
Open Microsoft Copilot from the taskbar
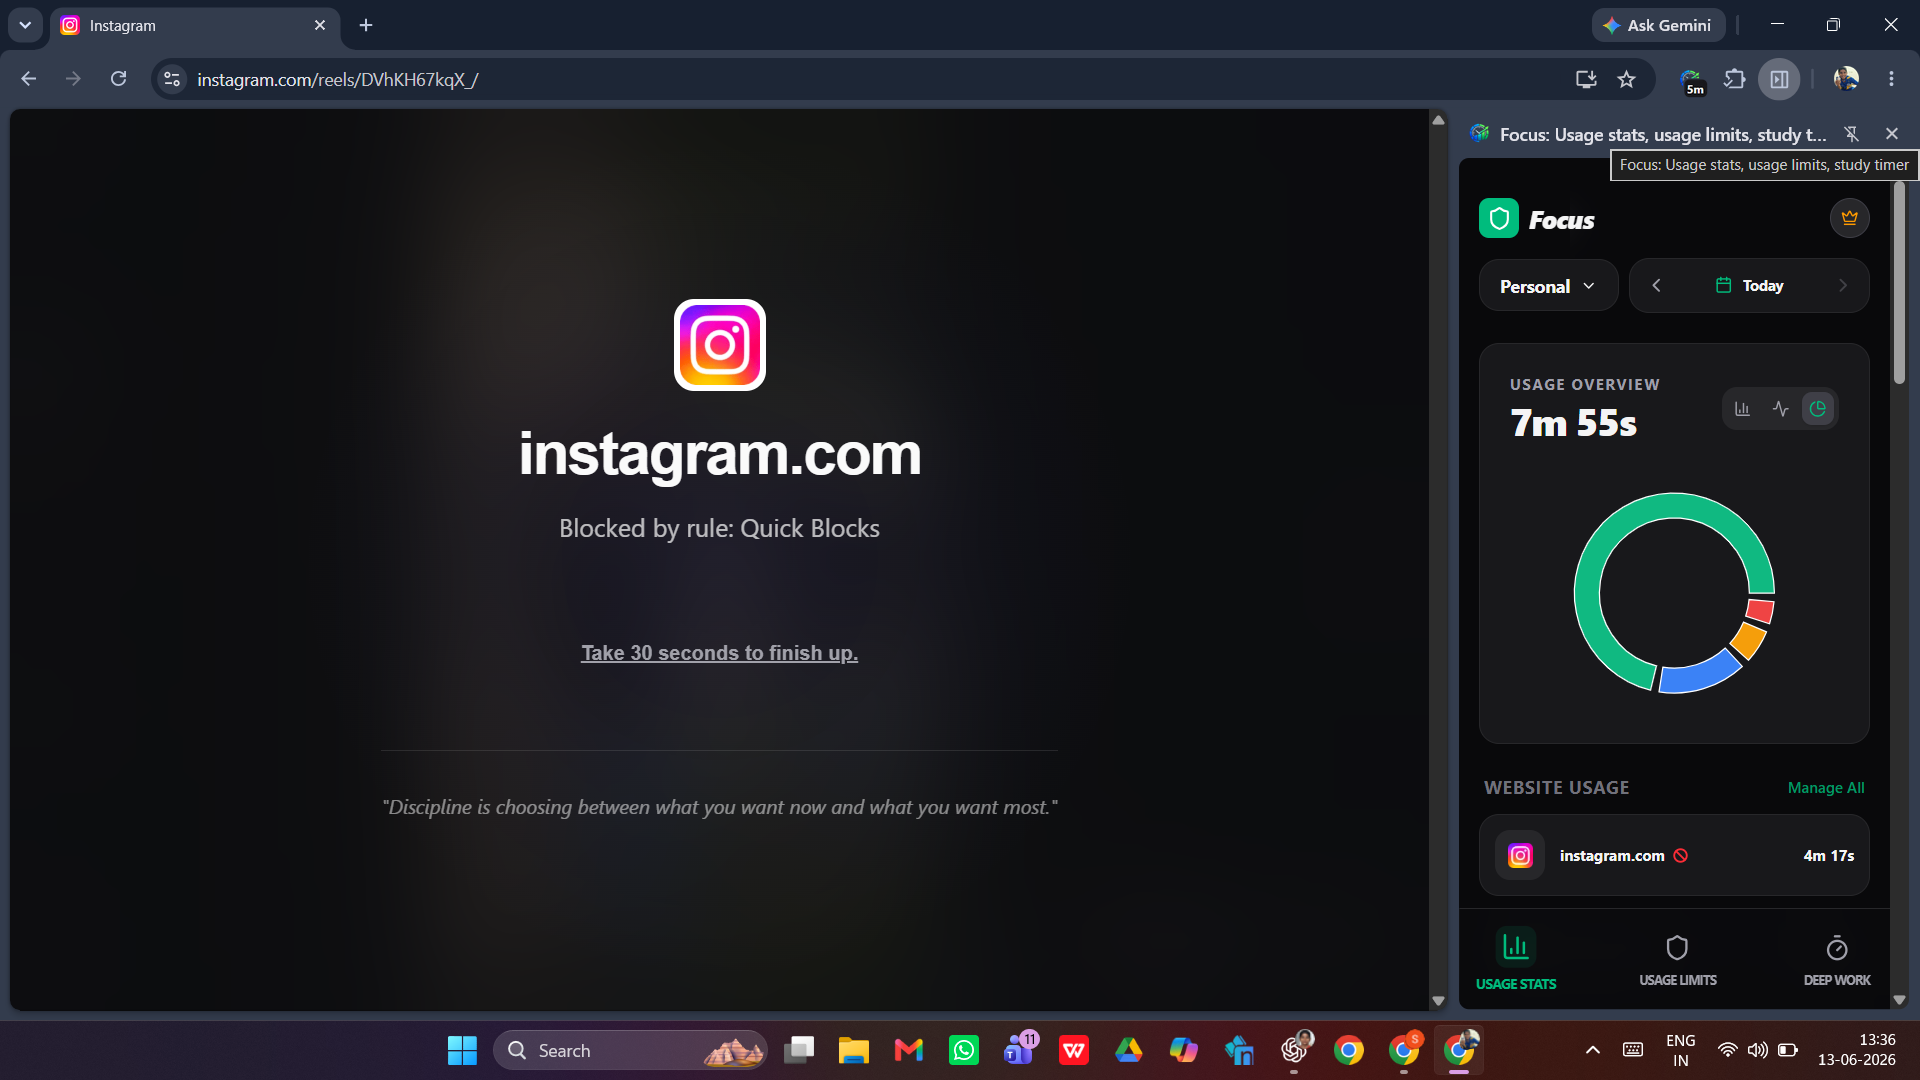pos(1183,1050)
